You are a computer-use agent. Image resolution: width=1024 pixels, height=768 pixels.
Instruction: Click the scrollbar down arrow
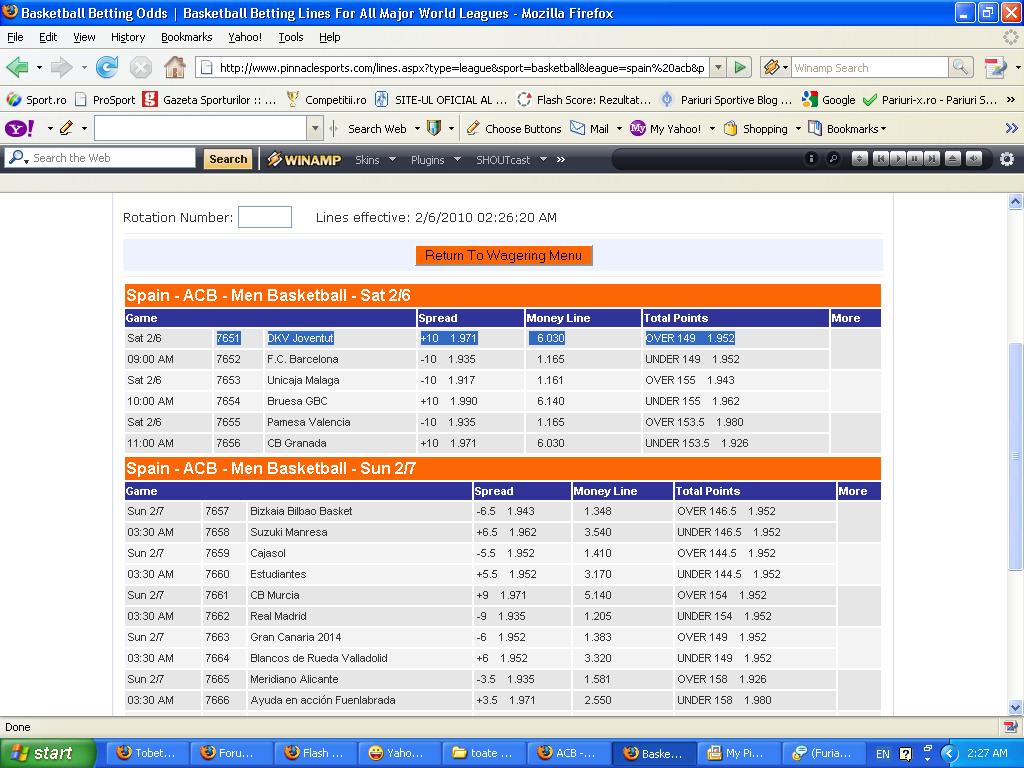point(1016,707)
